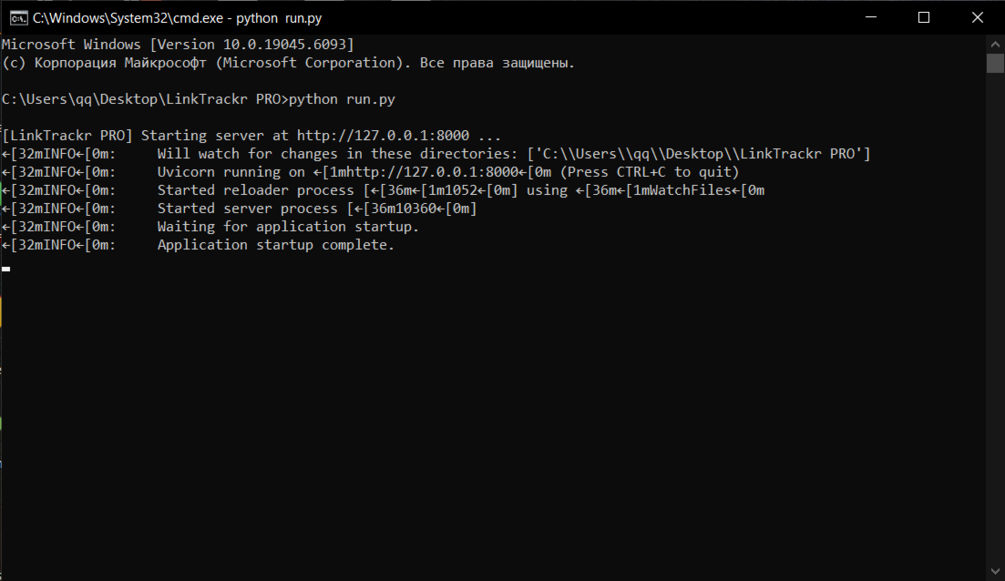Click the blinking cursor at the console bottom
This screenshot has height=581, width=1005.
pos(6,269)
